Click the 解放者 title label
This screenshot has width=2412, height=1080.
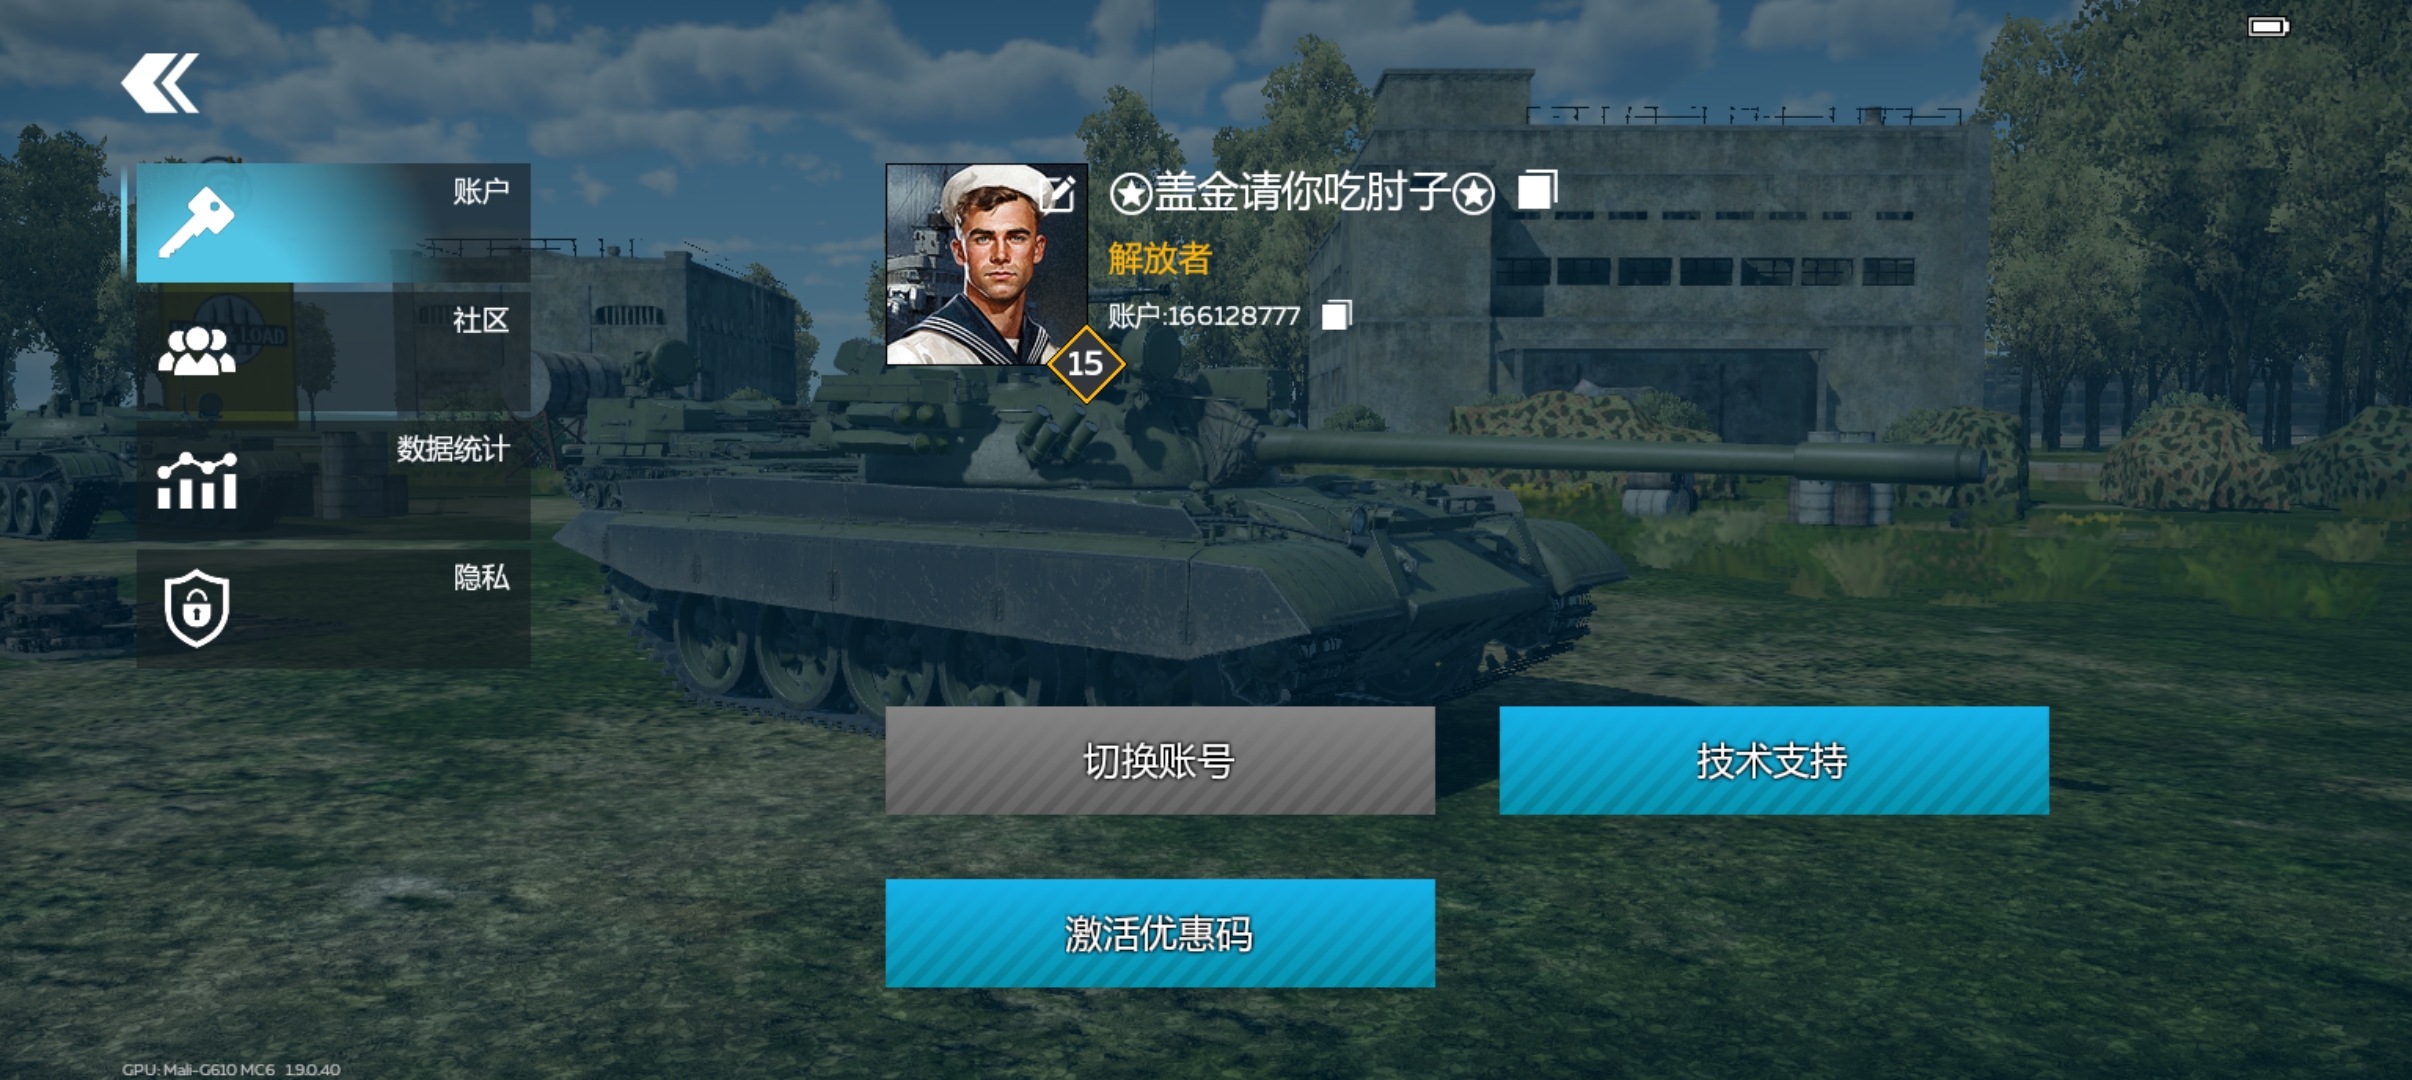click(1159, 259)
